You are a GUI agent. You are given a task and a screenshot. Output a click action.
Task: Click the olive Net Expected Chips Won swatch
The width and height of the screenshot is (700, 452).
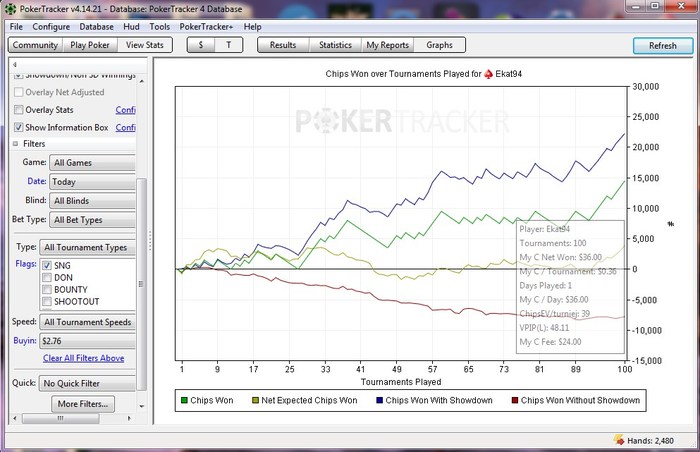(x=255, y=400)
